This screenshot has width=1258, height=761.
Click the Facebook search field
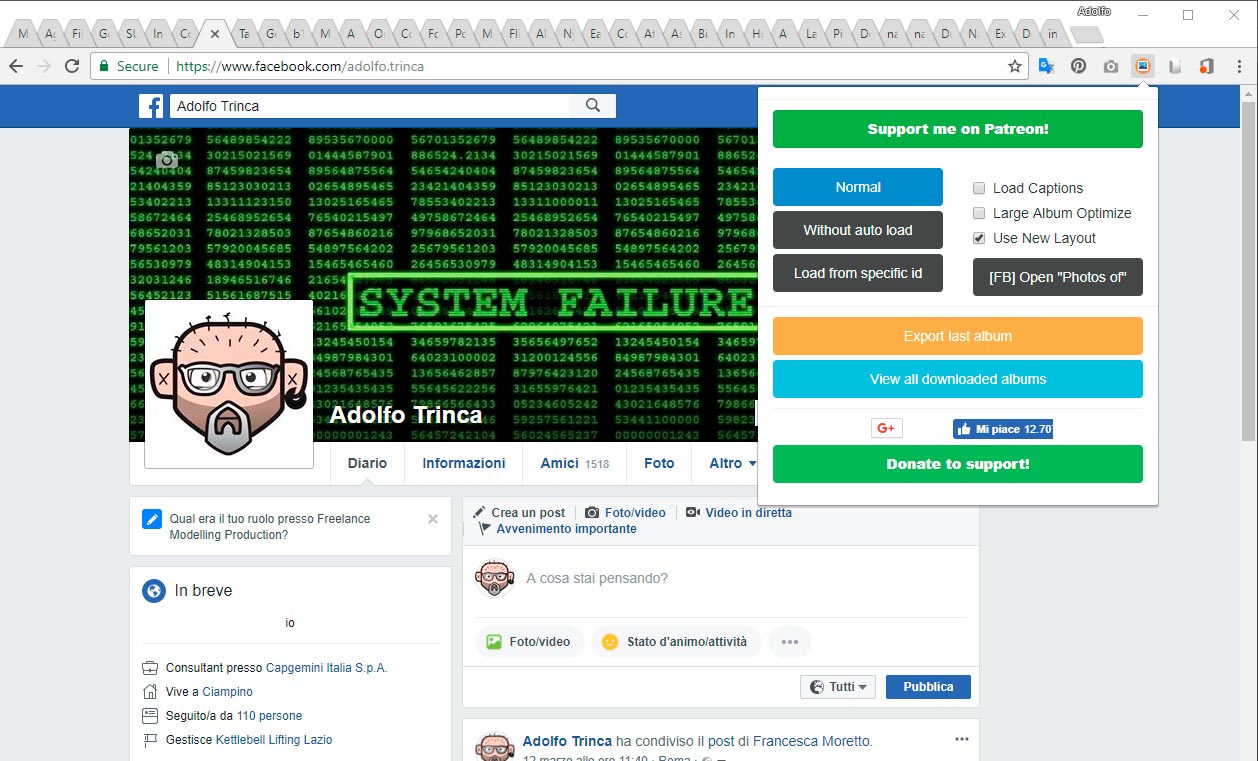369,106
